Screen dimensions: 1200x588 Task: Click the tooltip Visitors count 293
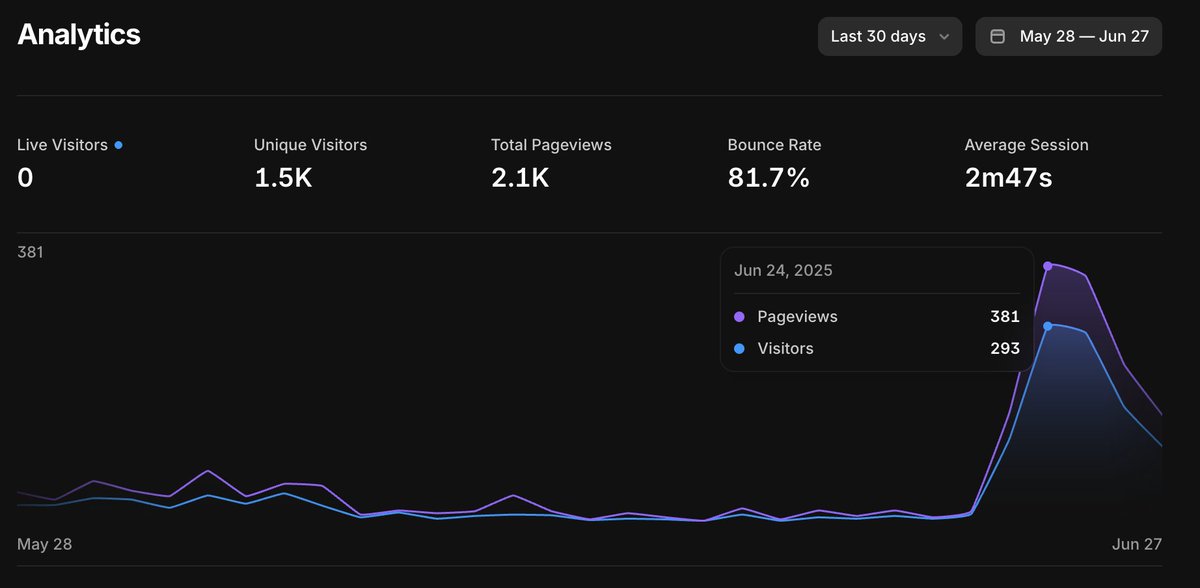click(x=1005, y=348)
